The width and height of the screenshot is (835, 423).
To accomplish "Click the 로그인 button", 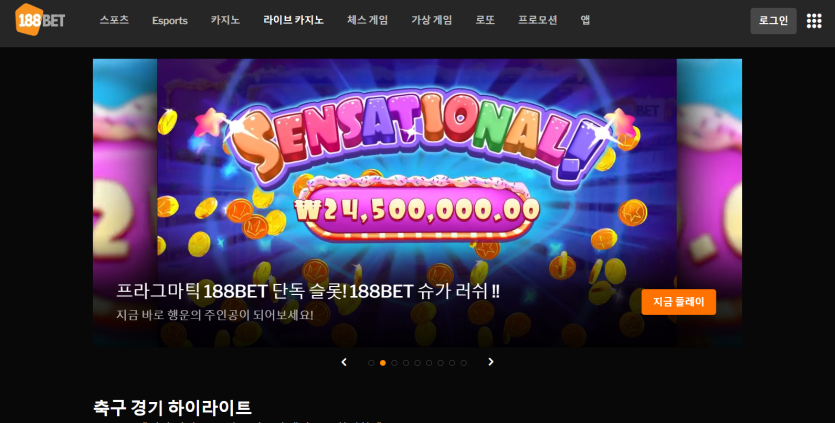I will [773, 21].
